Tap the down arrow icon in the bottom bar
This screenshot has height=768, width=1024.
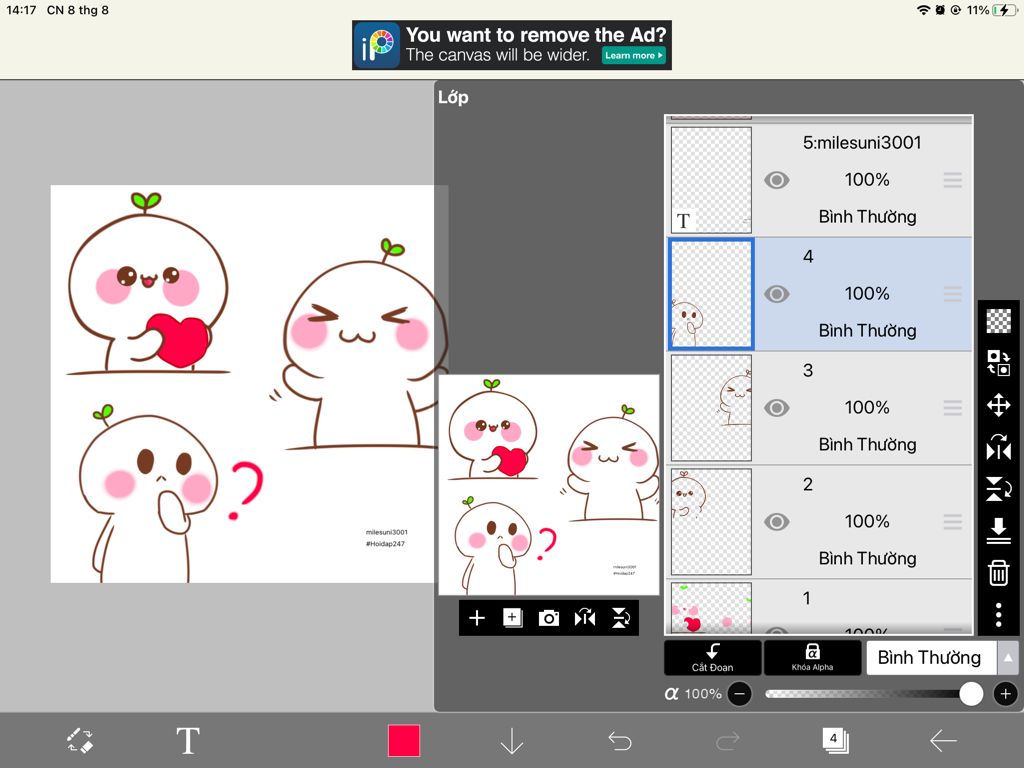pyautogui.click(x=511, y=741)
